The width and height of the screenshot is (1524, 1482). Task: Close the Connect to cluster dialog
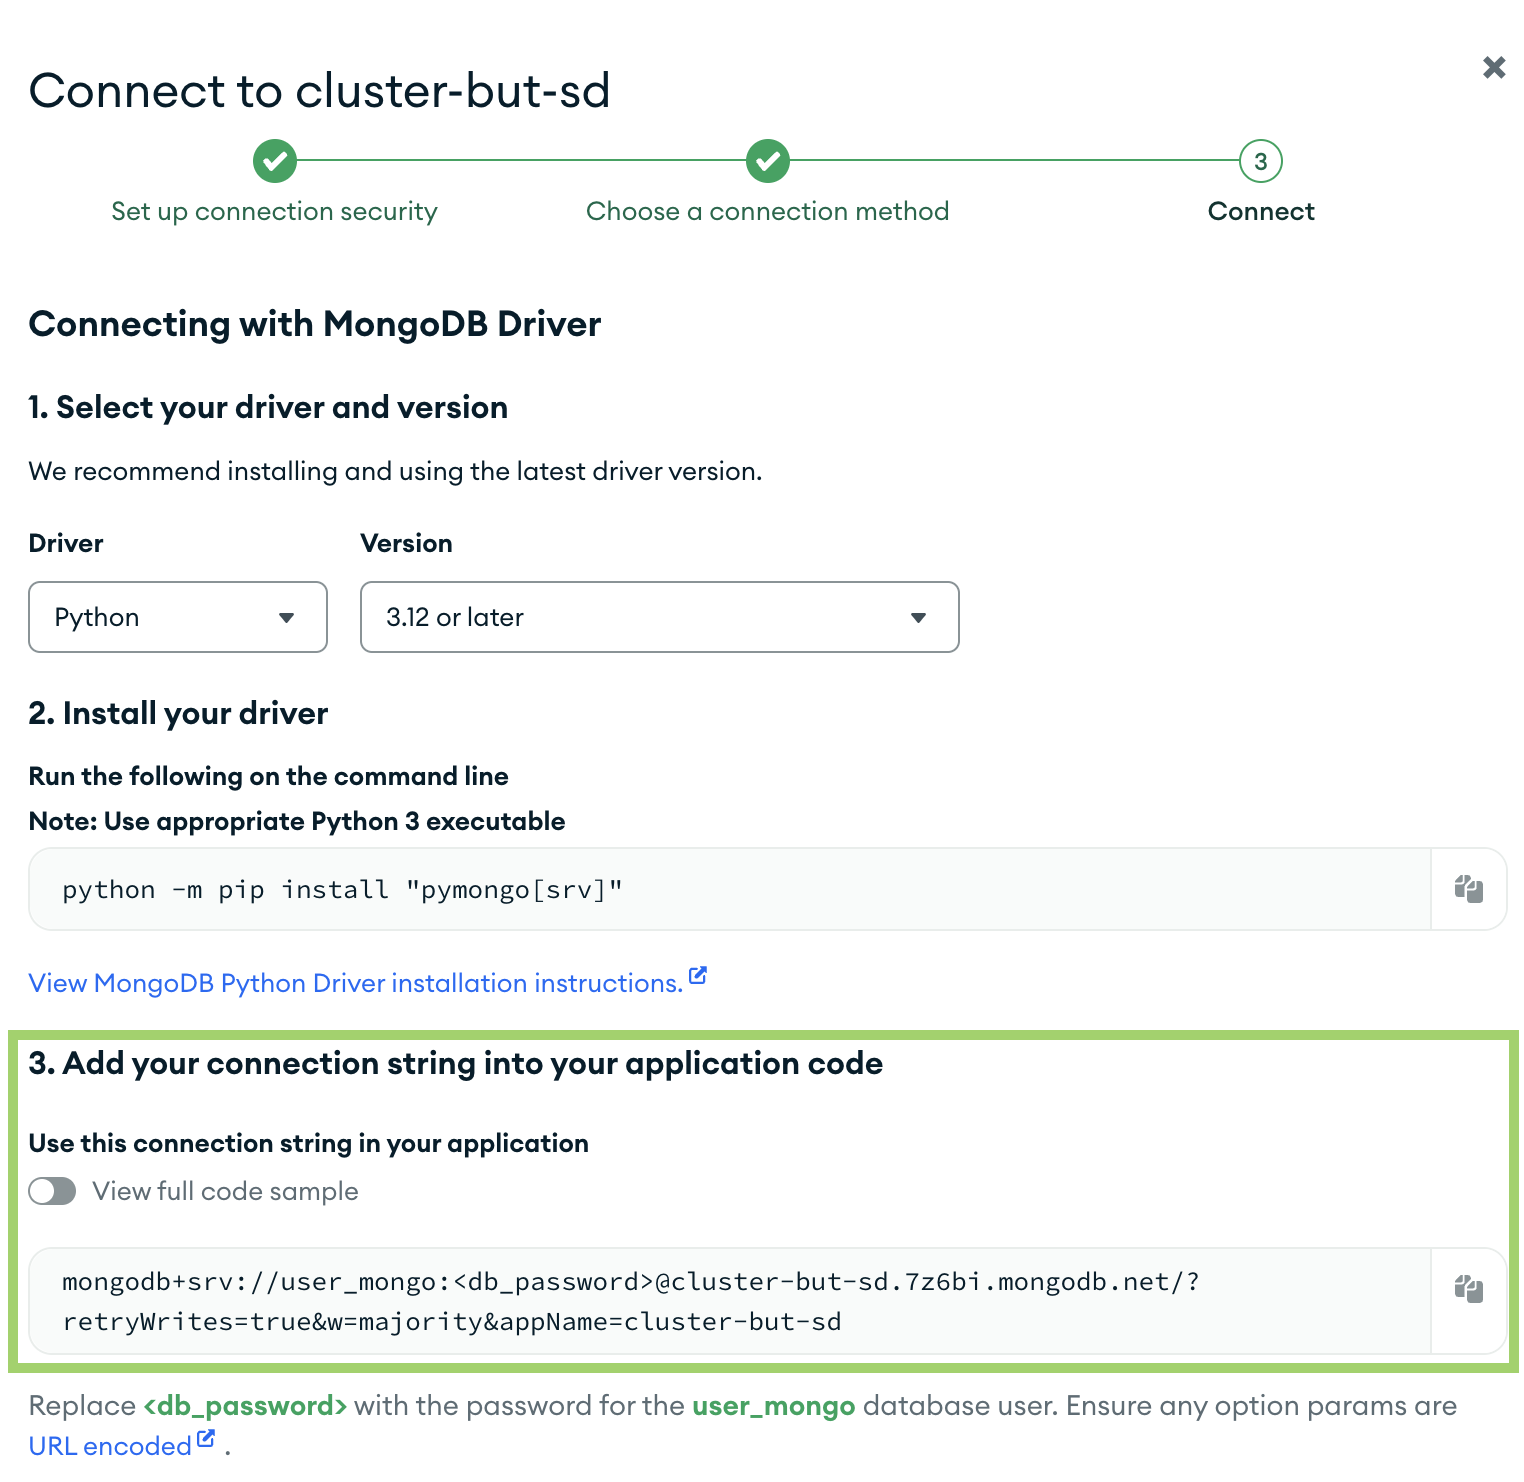pos(1494,67)
